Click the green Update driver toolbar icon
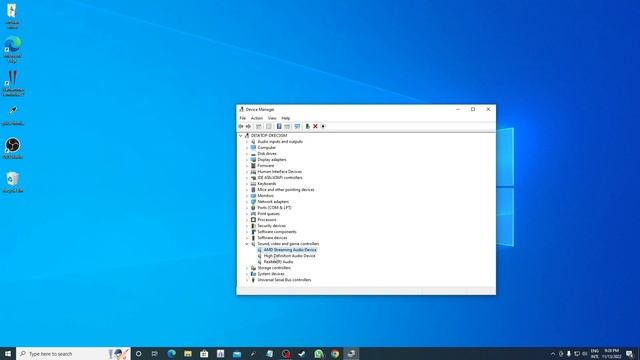The image size is (640, 360). point(308,127)
